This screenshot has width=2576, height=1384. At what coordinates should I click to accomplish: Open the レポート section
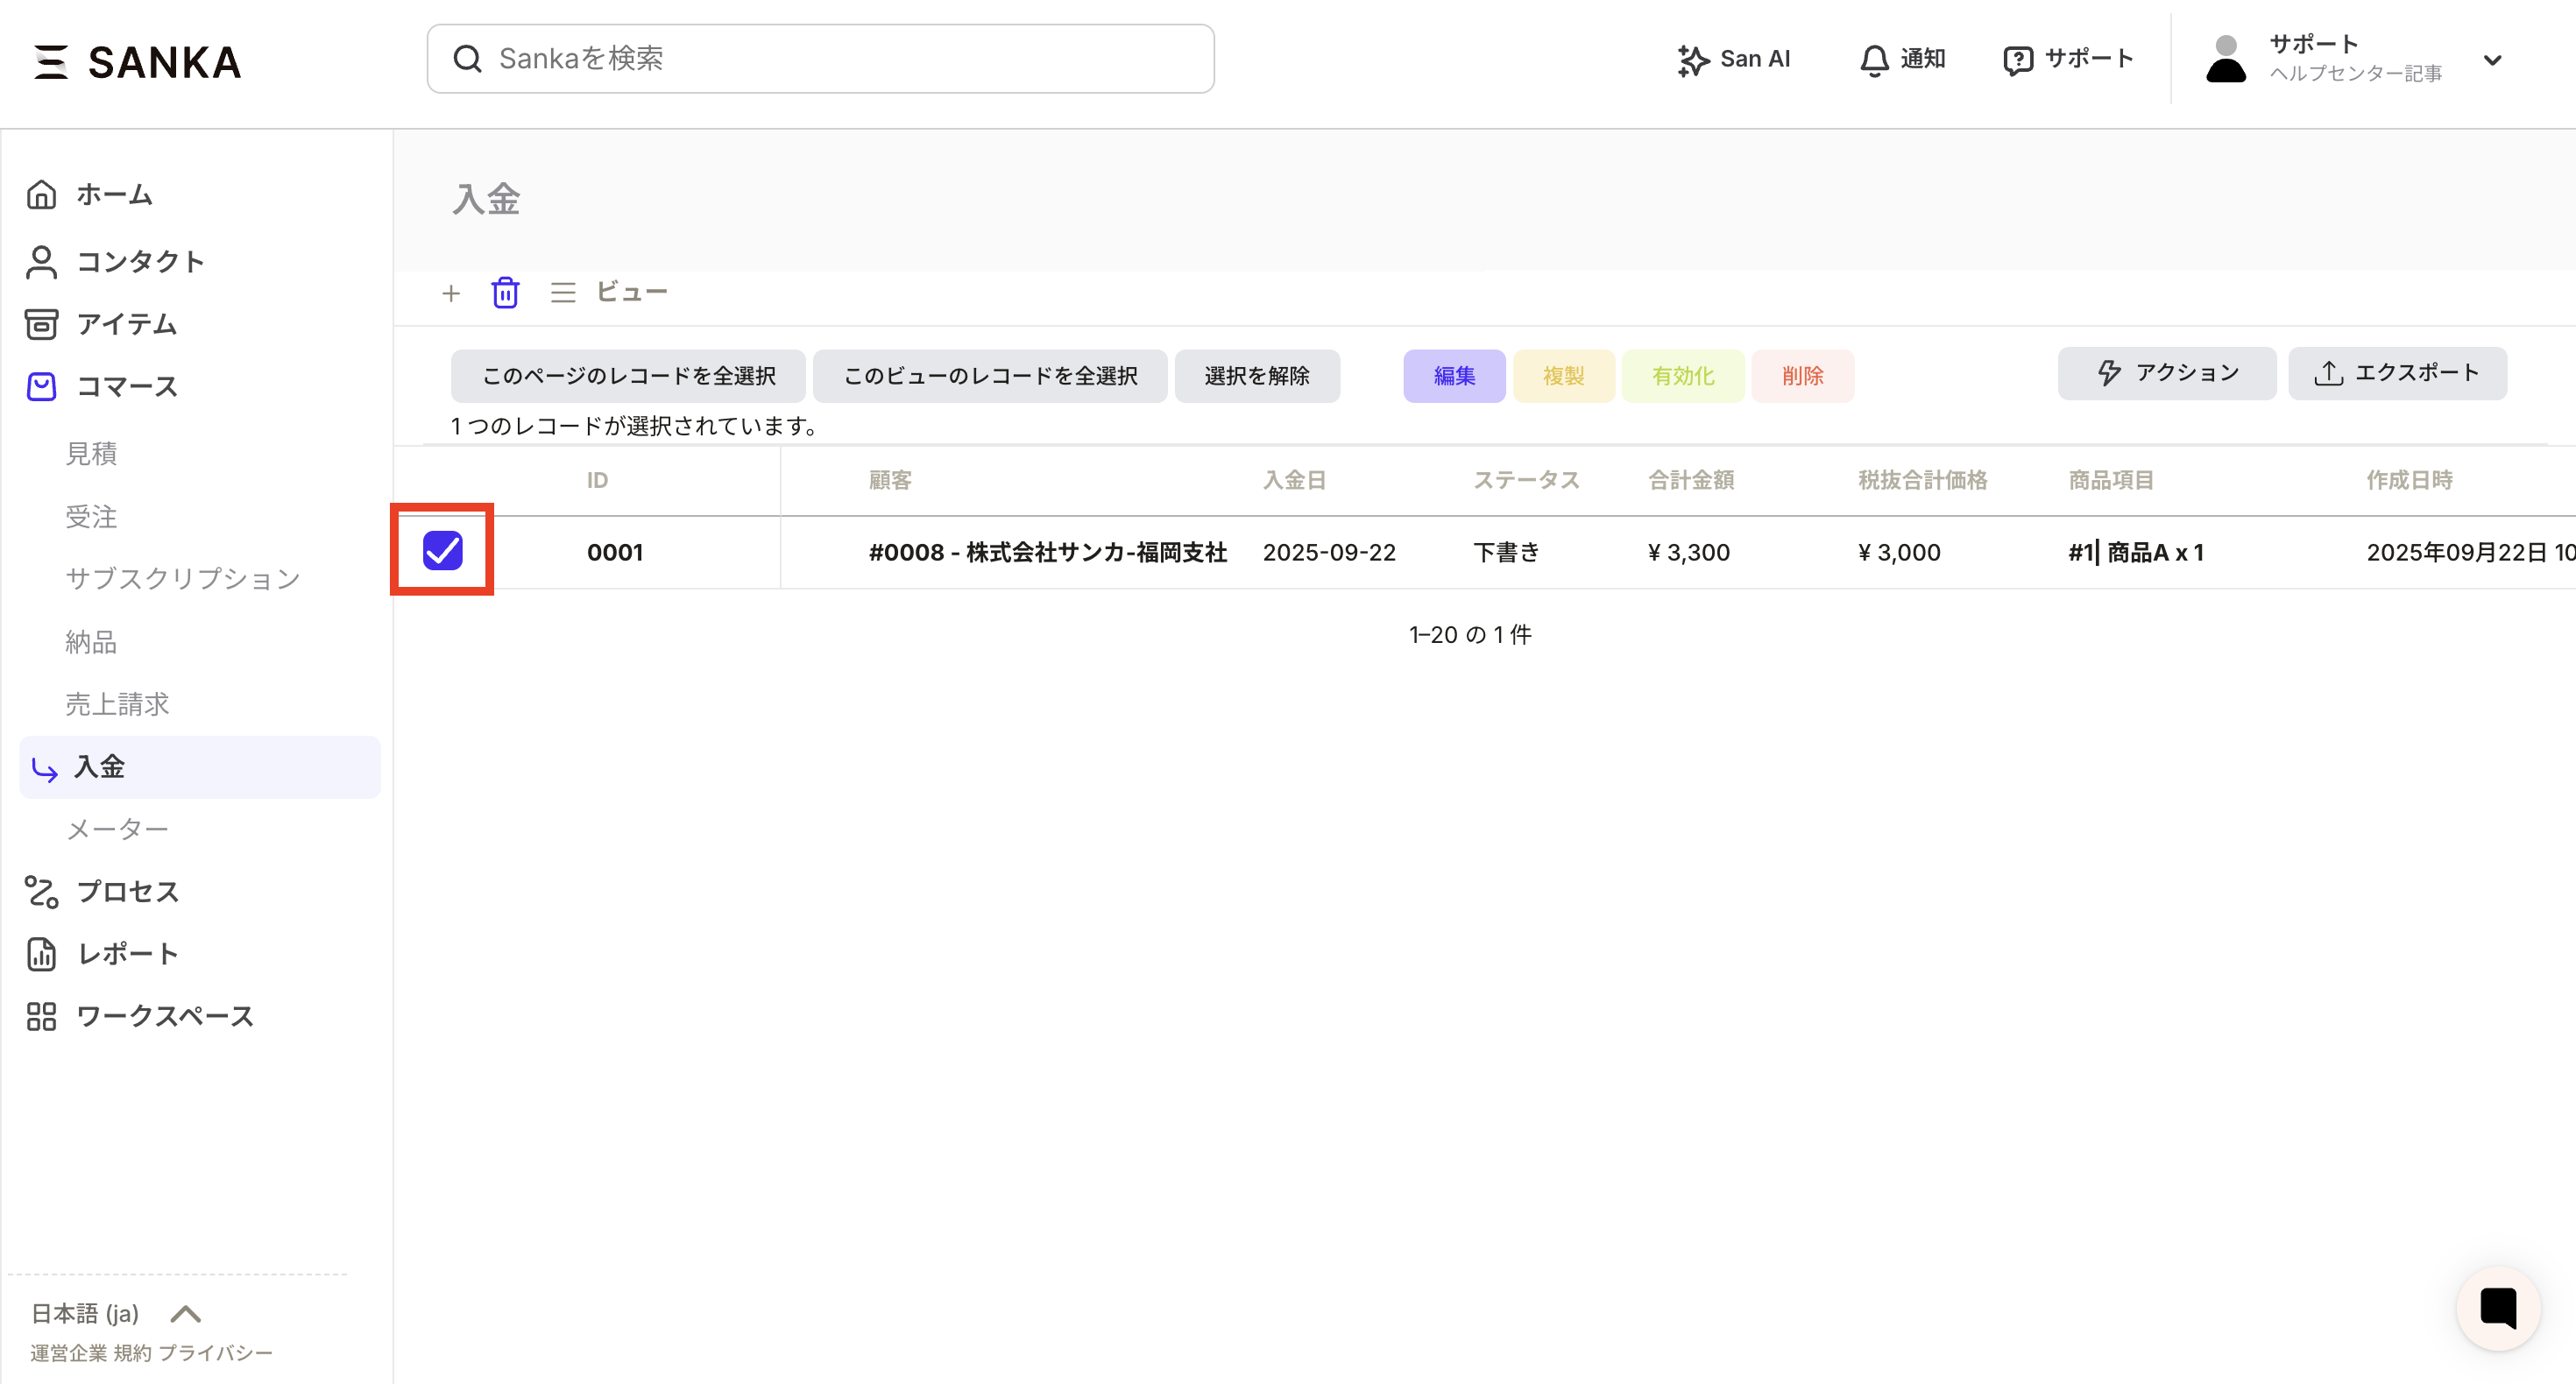point(127,954)
